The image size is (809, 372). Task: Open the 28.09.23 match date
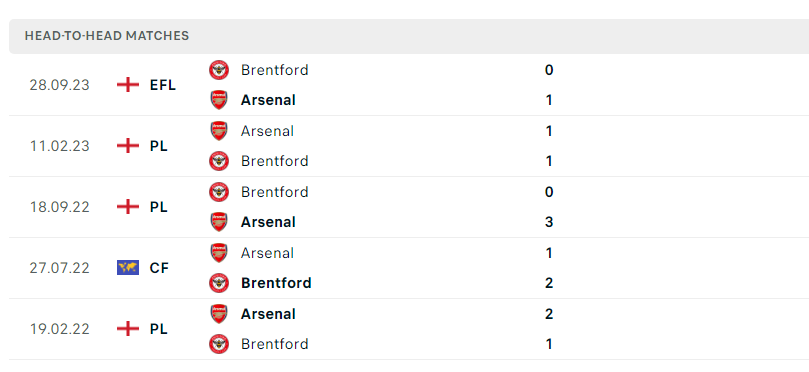tap(59, 85)
